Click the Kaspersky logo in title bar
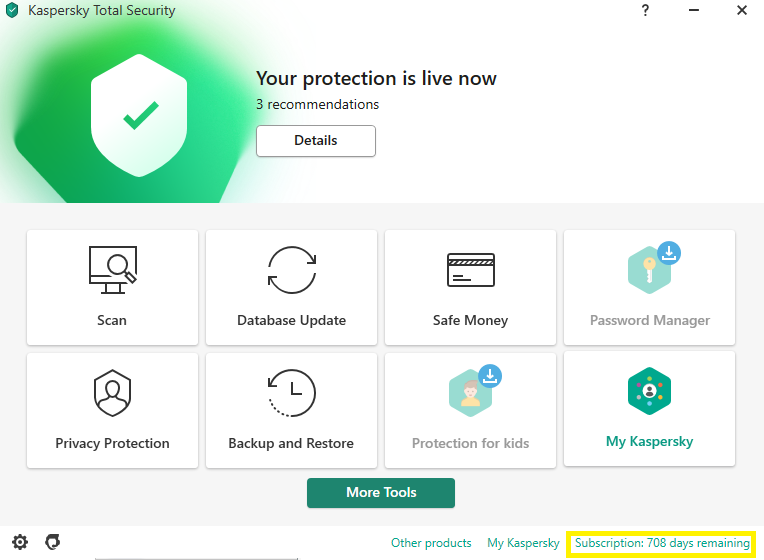The height and width of the screenshot is (560, 764). (x=12, y=10)
